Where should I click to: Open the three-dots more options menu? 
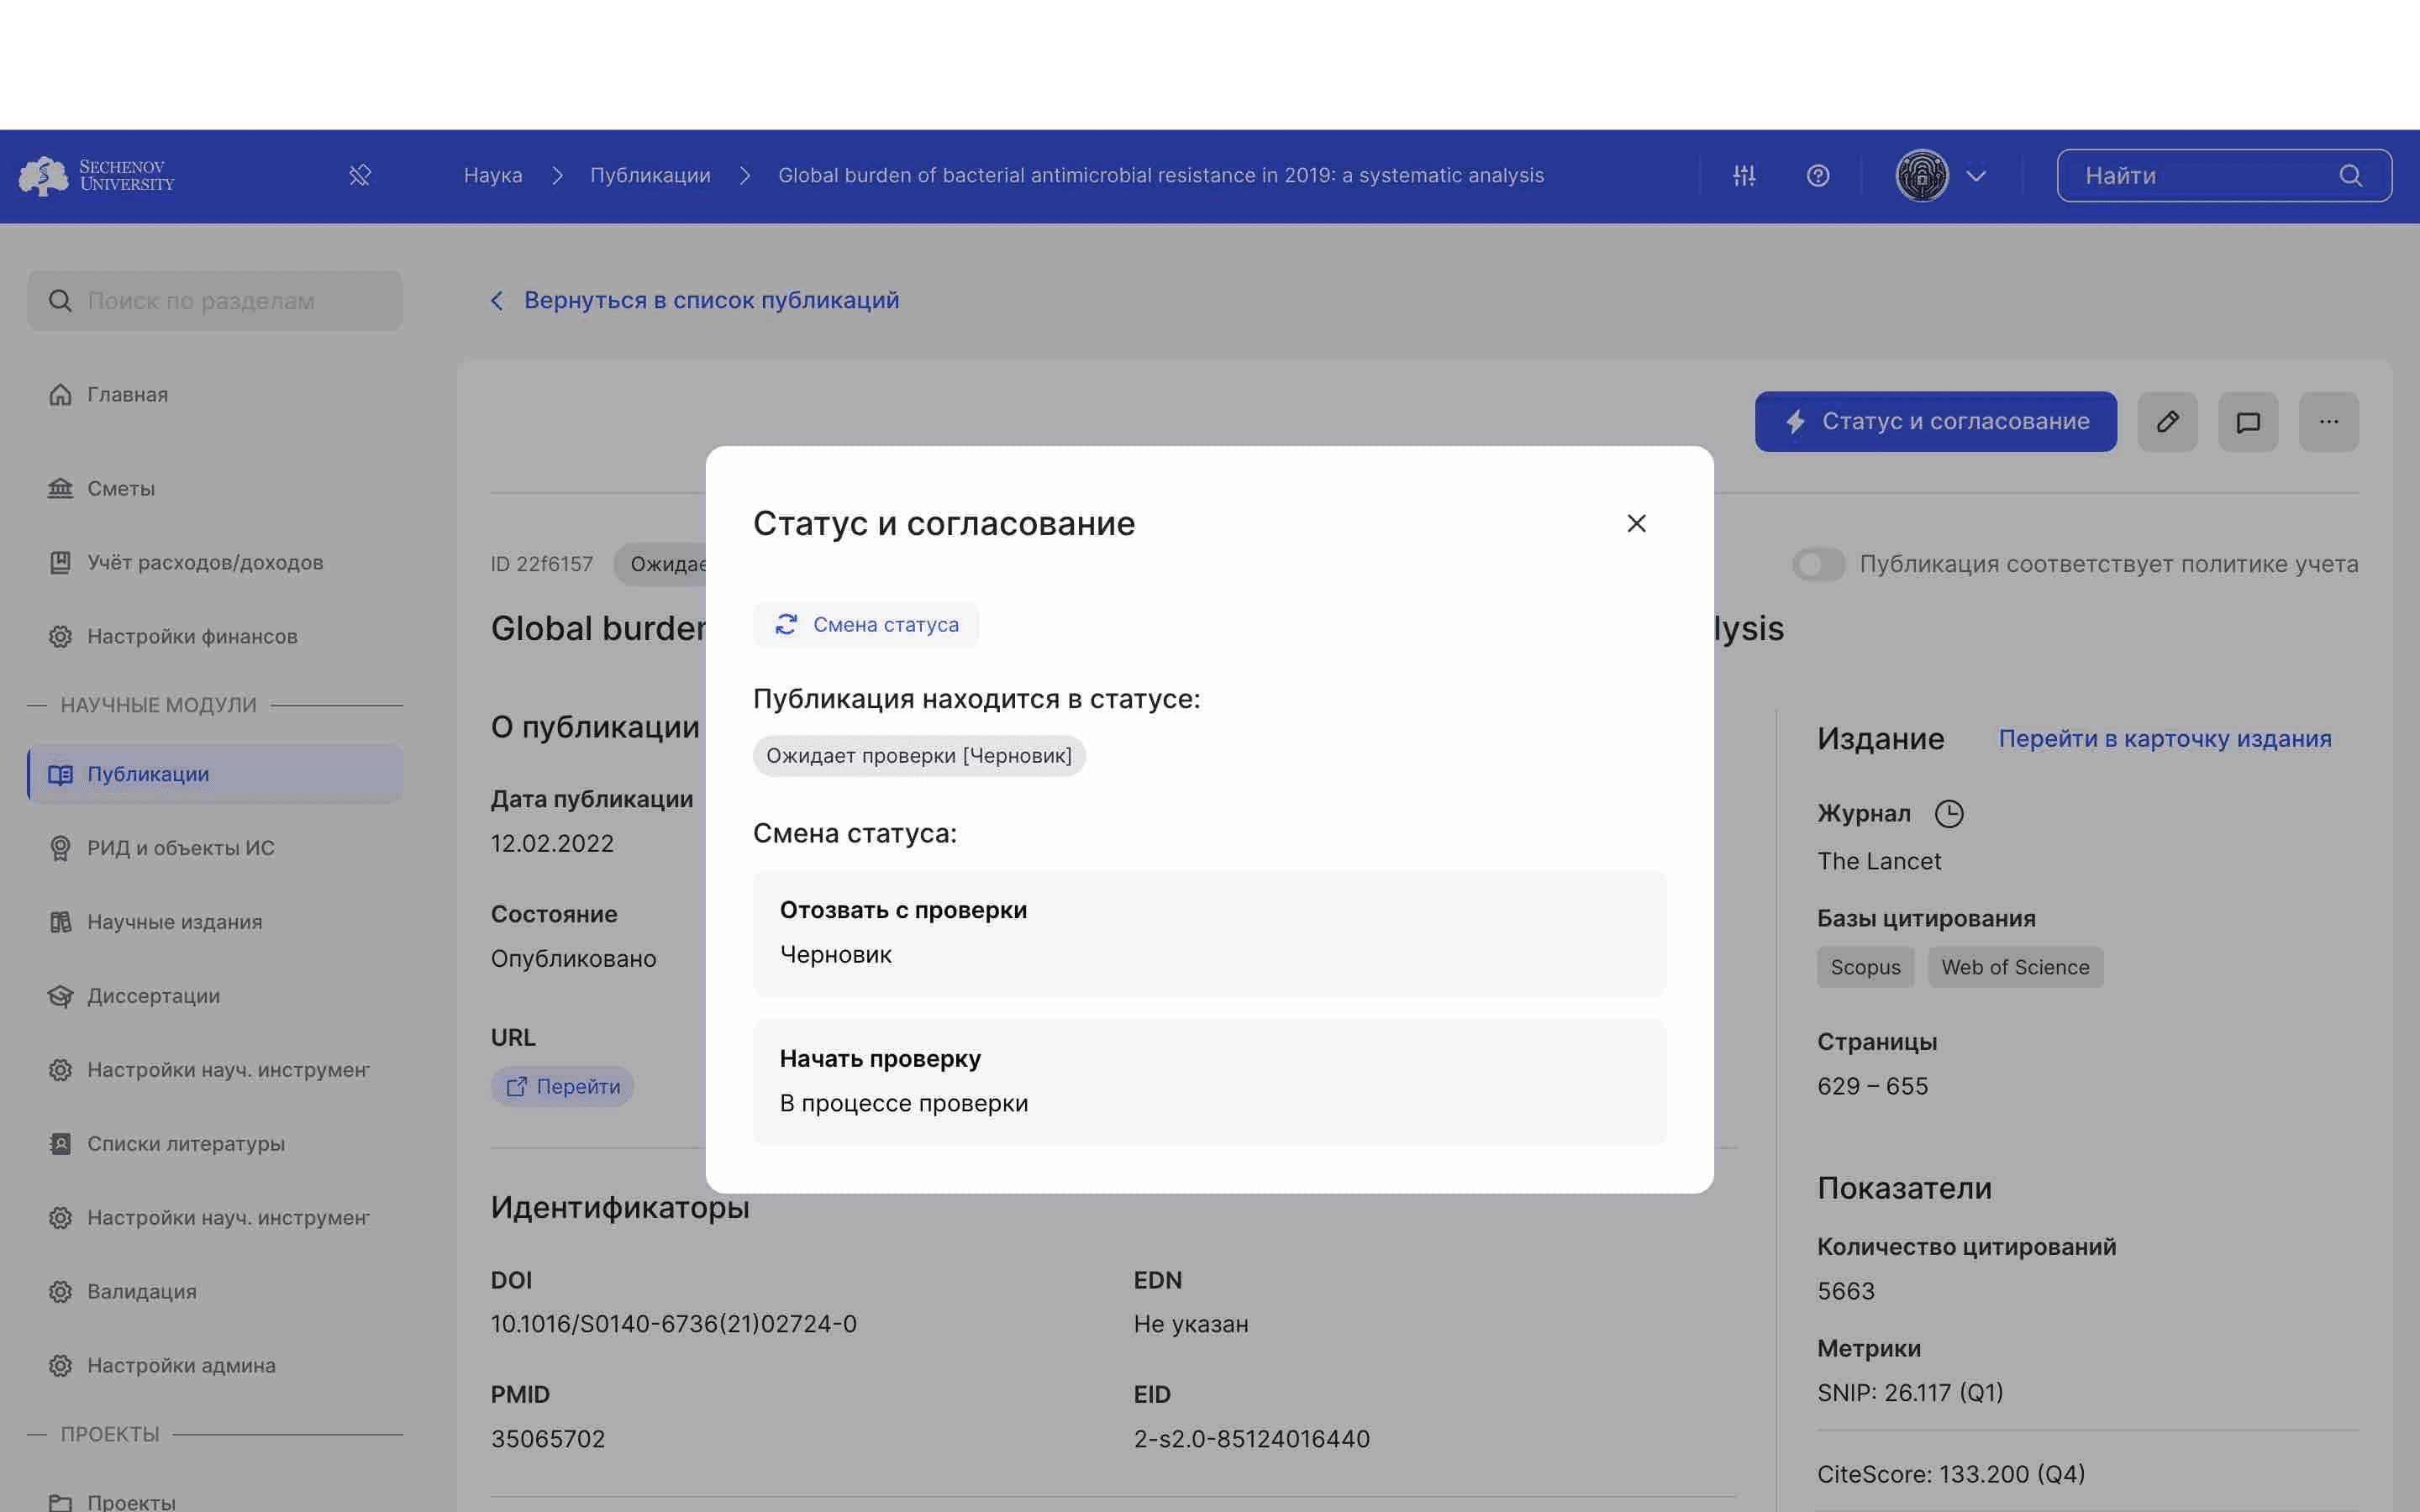(2328, 422)
